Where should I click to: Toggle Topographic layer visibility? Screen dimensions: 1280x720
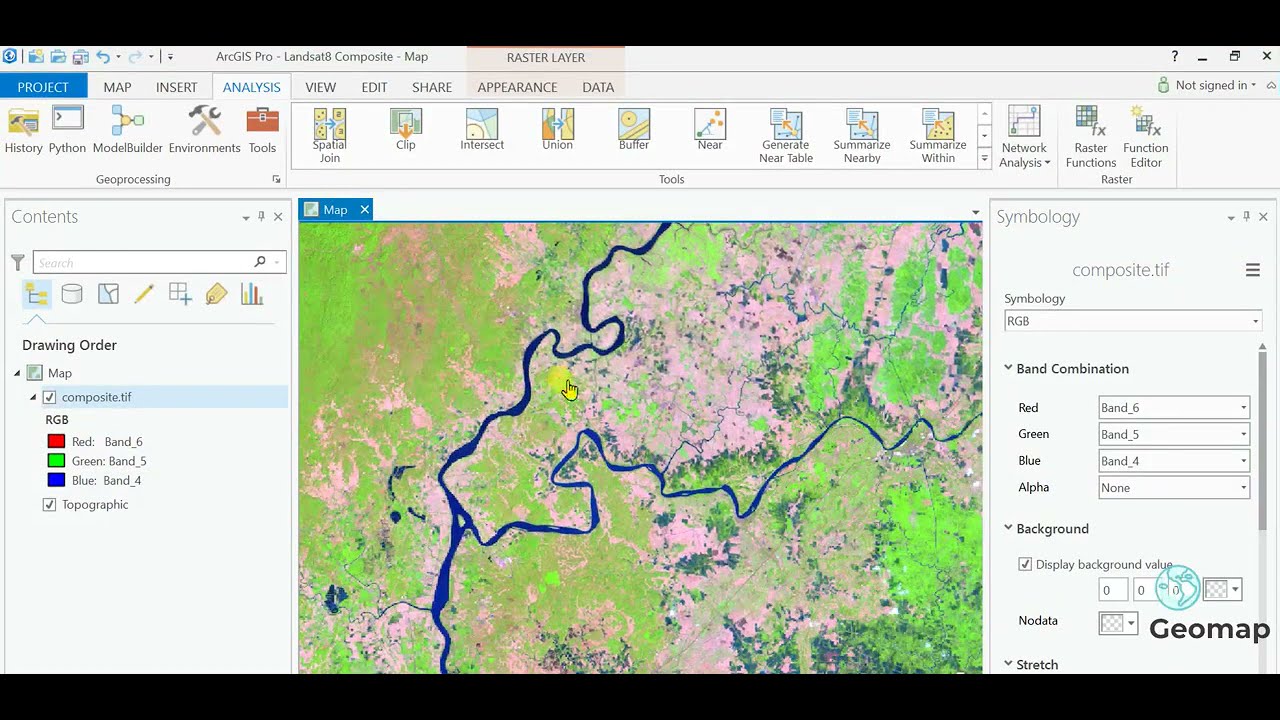click(x=49, y=505)
